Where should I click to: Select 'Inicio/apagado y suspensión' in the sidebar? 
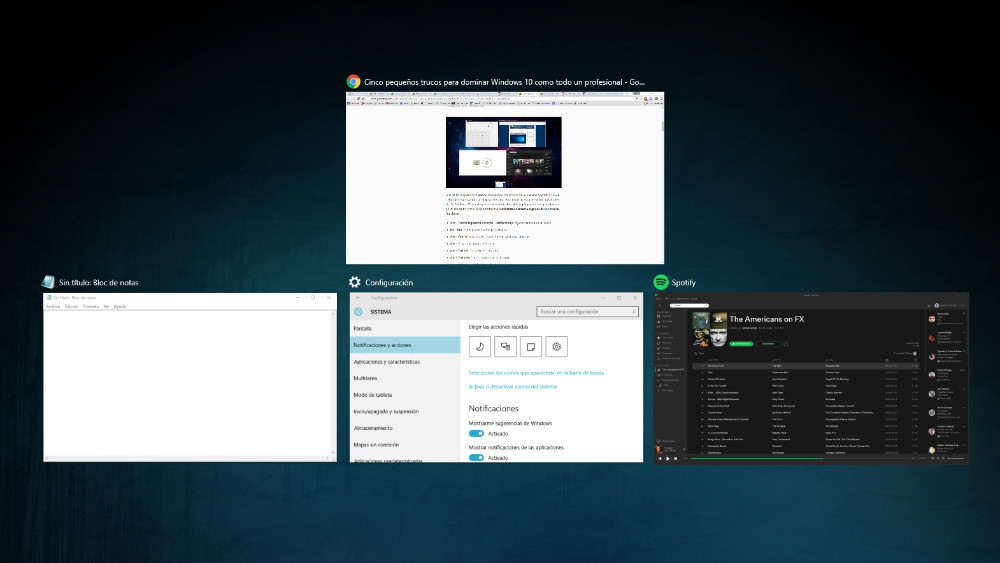click(x=405, y=411)
